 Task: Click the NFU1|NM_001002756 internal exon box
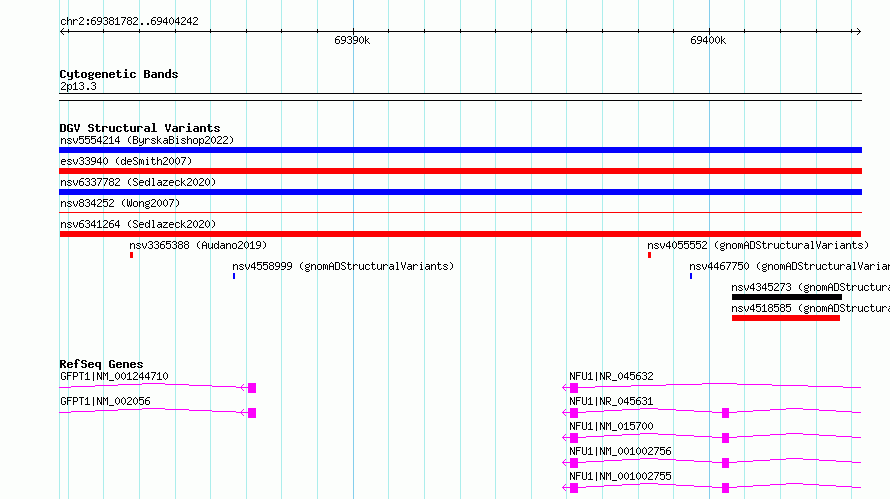[725, 463]
